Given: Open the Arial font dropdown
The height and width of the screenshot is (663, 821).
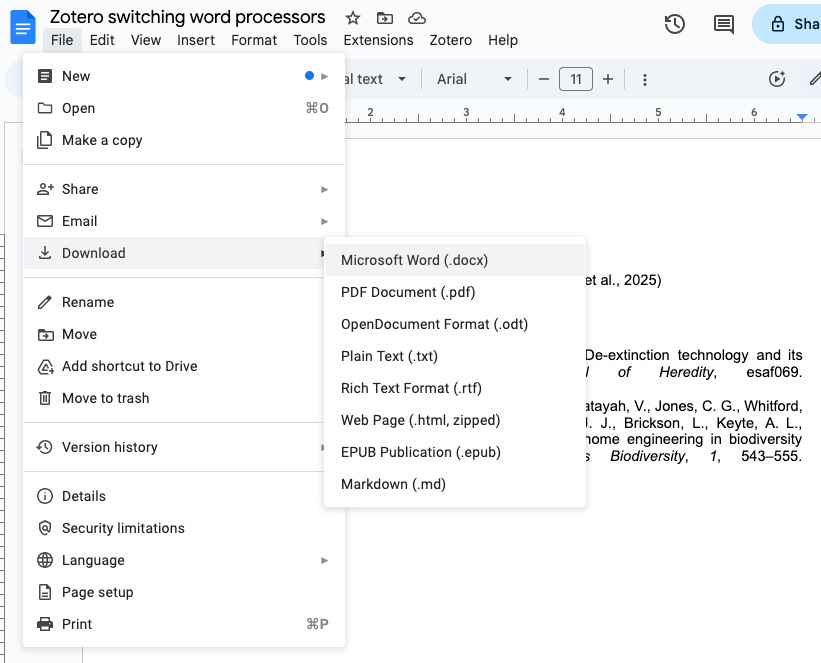Looking at the screenshot, I should pos(474,79).
